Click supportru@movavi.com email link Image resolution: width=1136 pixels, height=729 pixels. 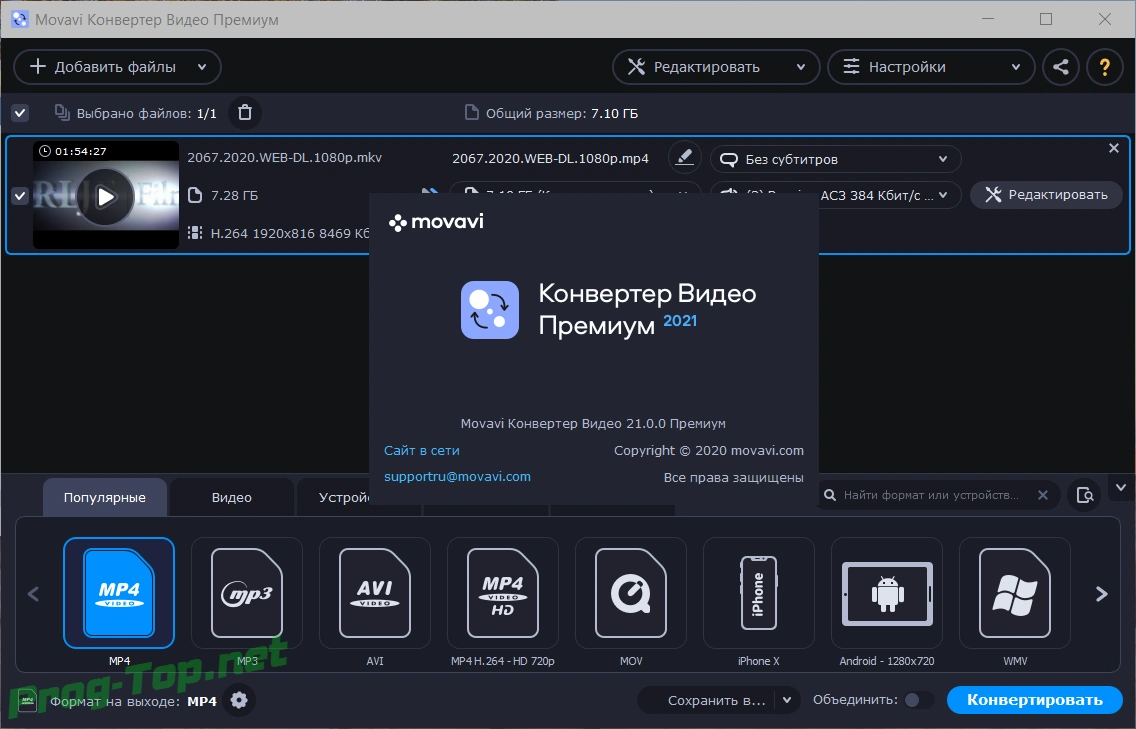point(457,477)
